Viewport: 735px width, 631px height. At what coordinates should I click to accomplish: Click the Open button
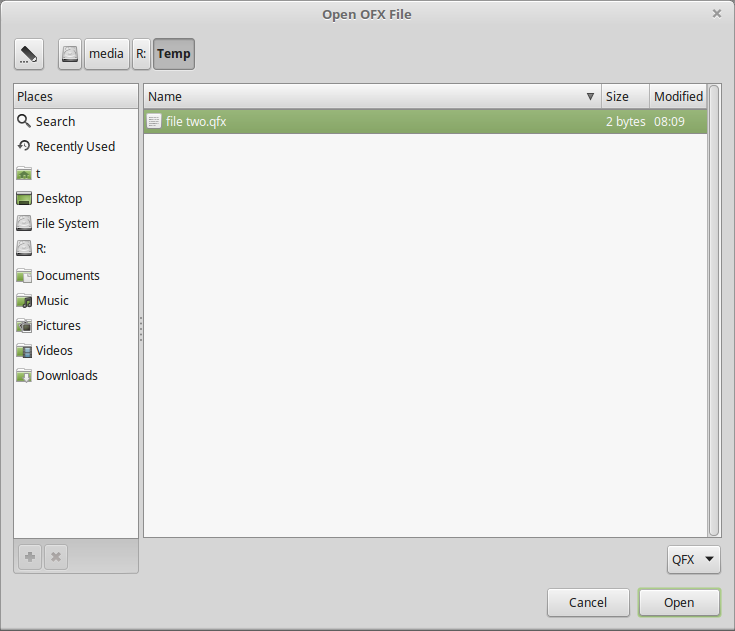(x=679, y=602)
